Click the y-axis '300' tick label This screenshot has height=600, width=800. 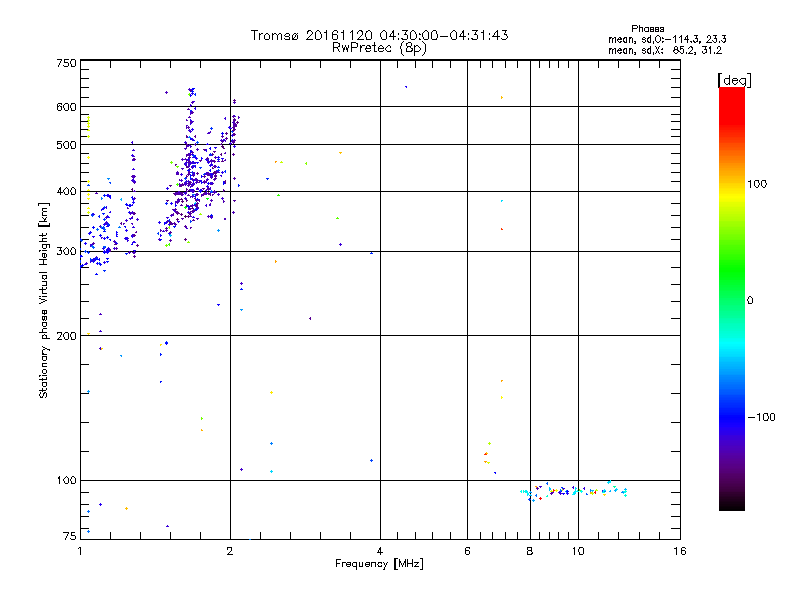tap(66, 251)
